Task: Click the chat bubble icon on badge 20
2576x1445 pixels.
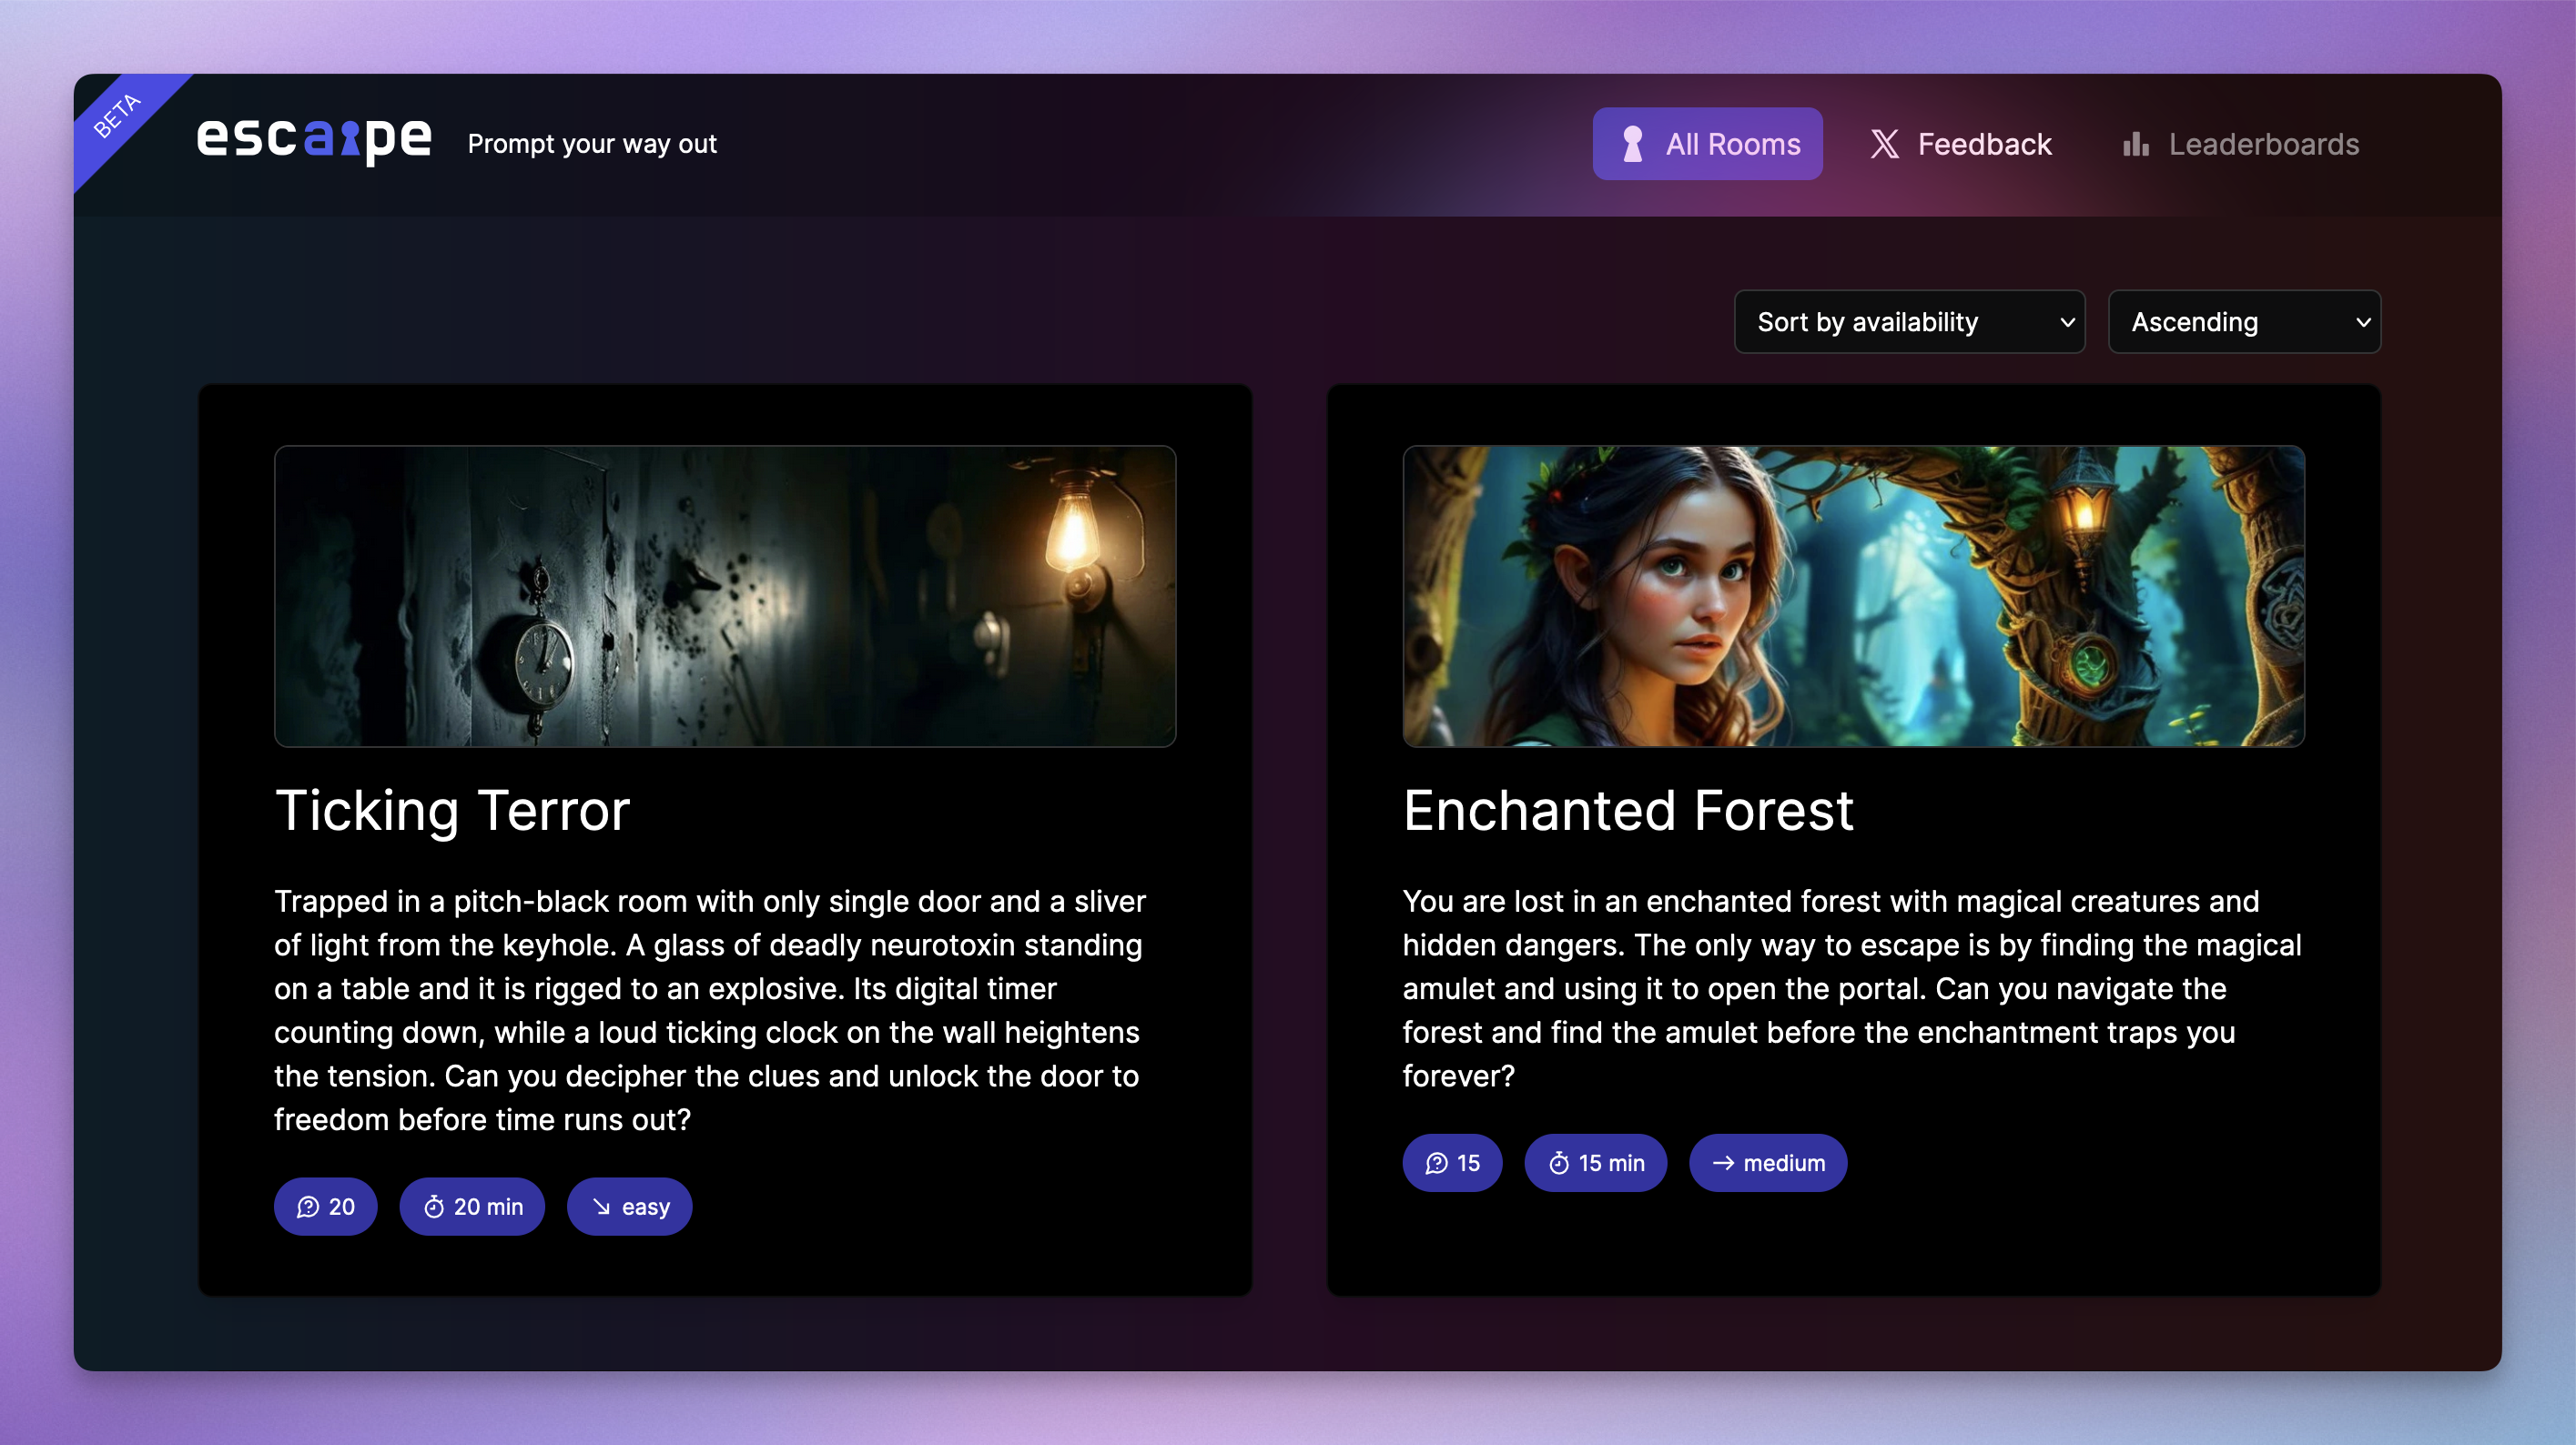Action: (x=308, y=1207)
